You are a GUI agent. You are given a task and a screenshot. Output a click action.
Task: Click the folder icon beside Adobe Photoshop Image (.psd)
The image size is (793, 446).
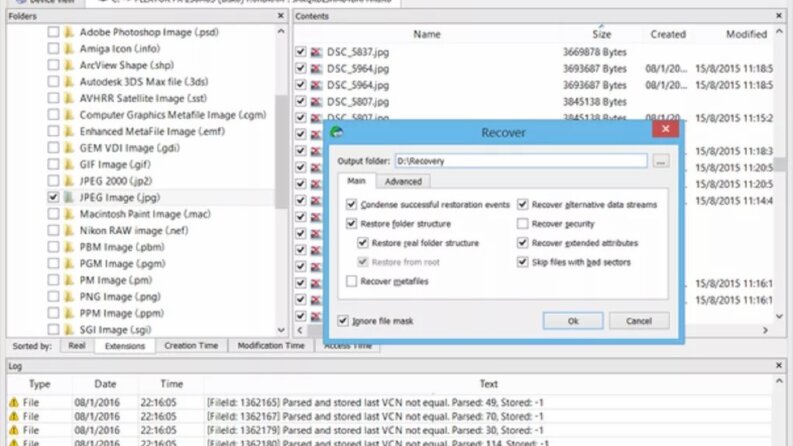coord(69,32)
